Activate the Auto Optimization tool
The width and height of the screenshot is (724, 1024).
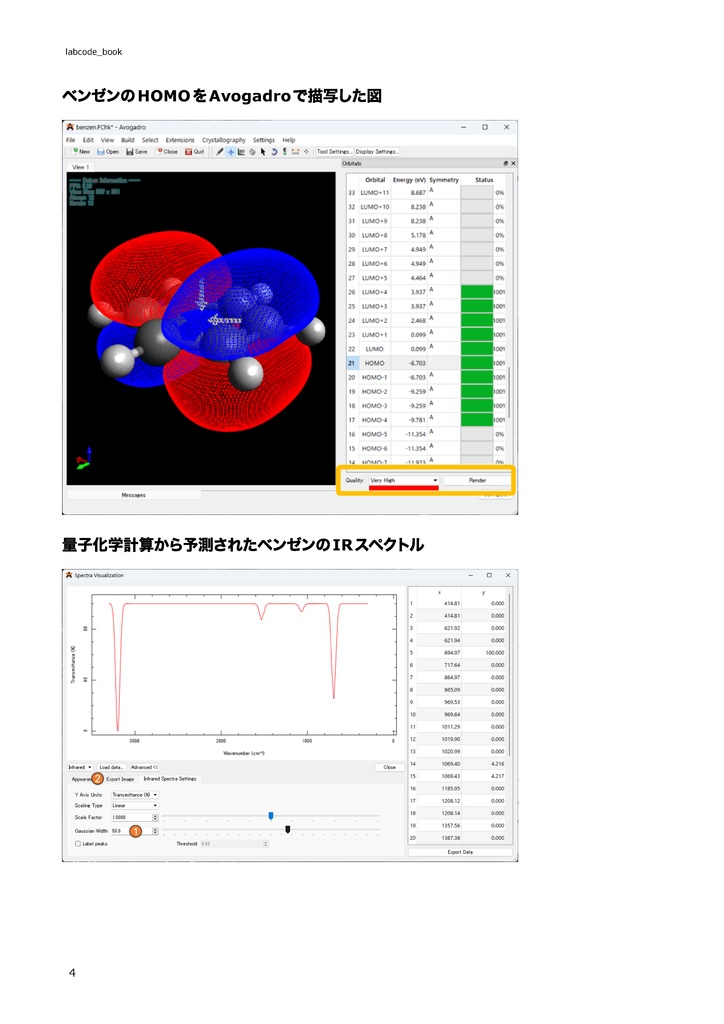(285, 152)
